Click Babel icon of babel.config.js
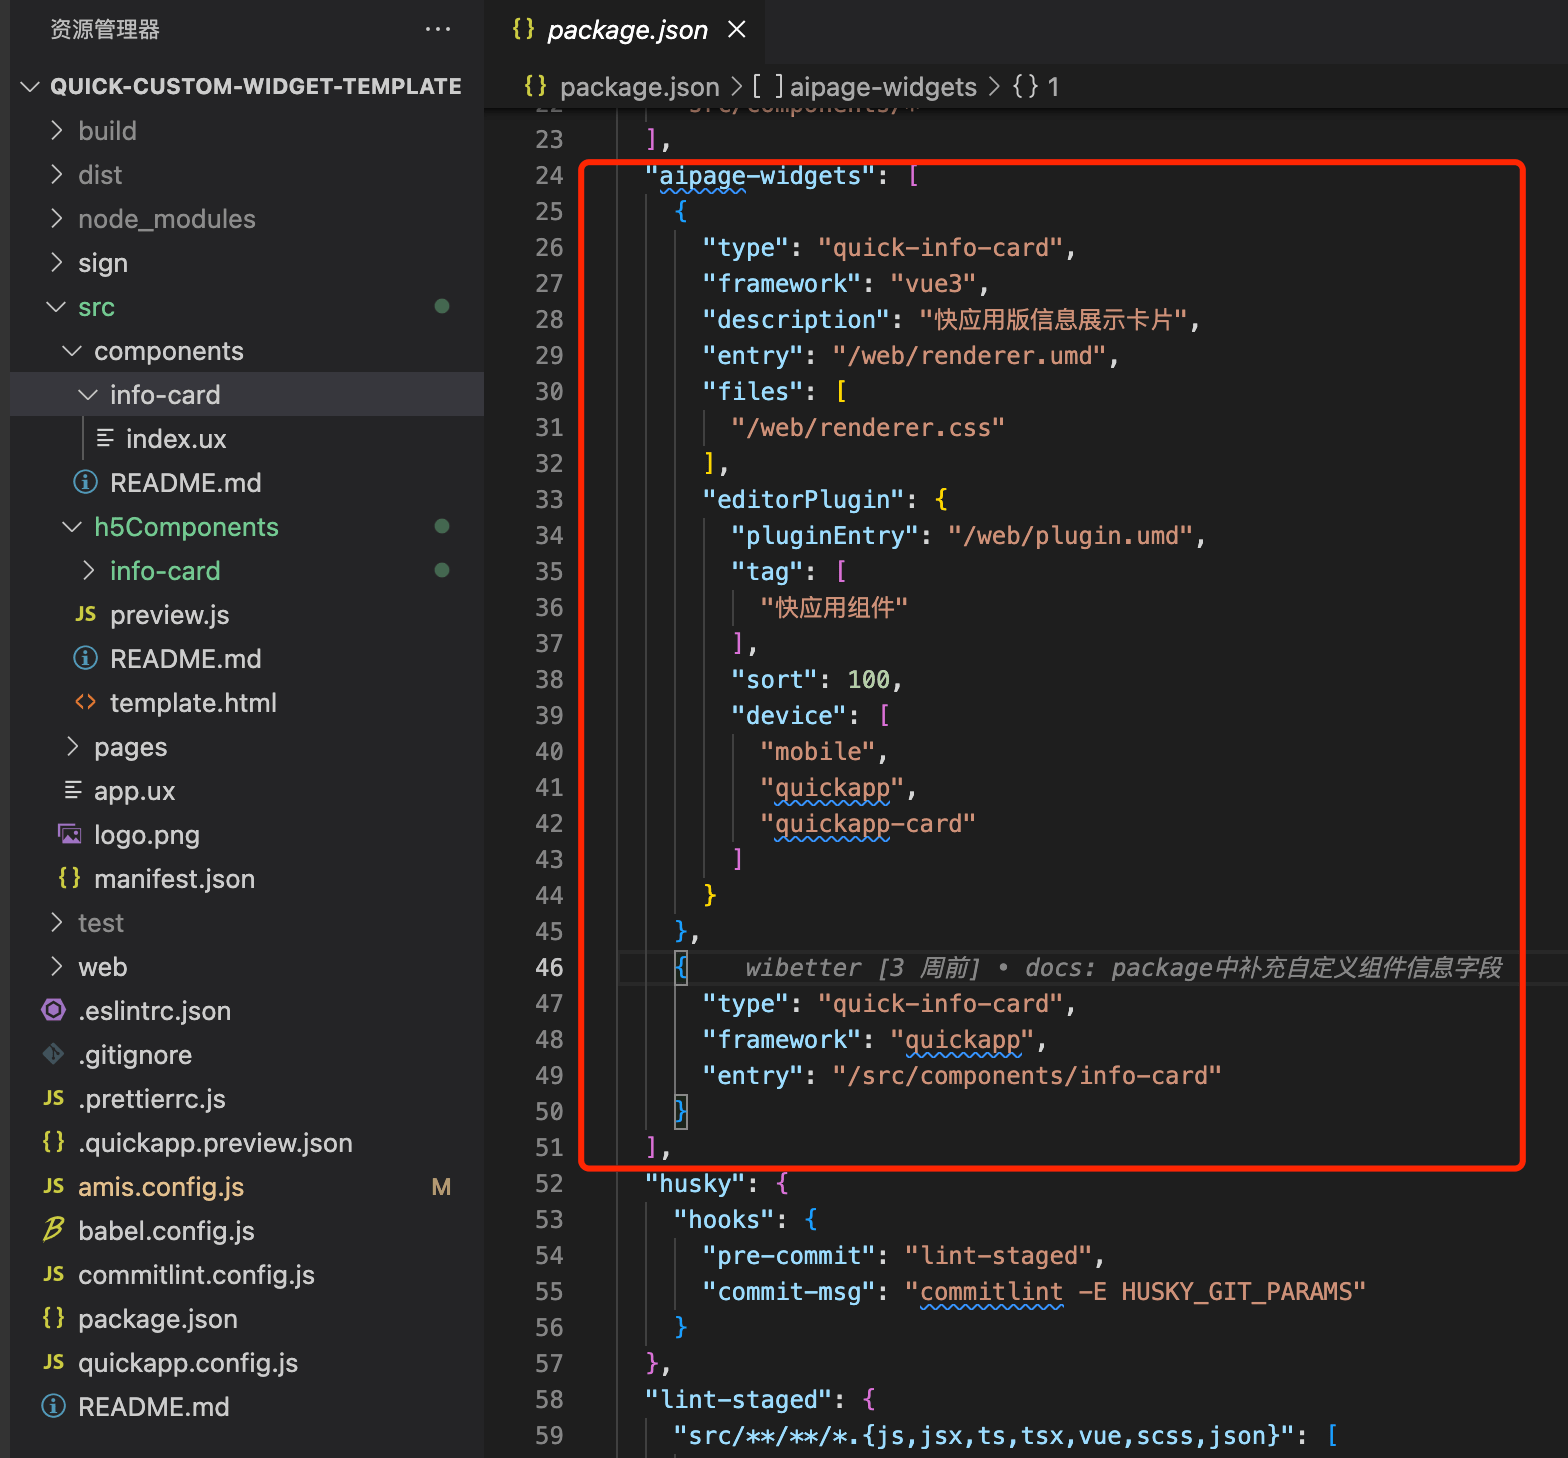 [54, 1230]
